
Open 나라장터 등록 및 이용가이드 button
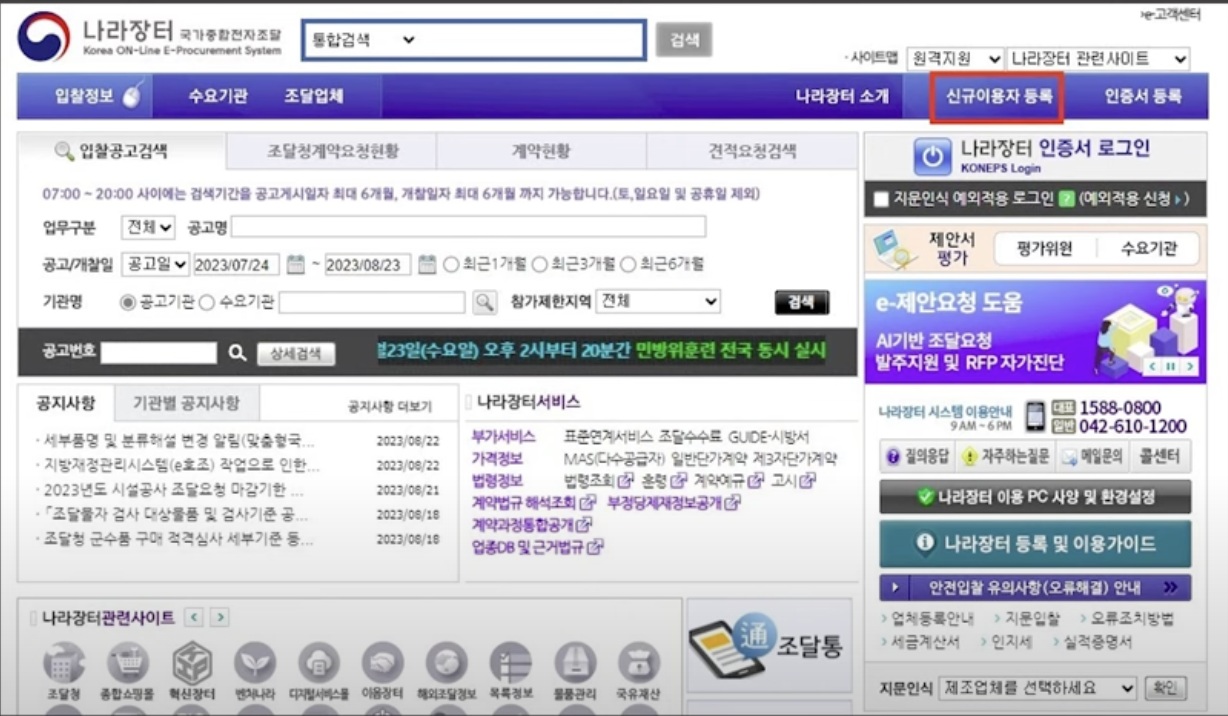(1035, 544)
